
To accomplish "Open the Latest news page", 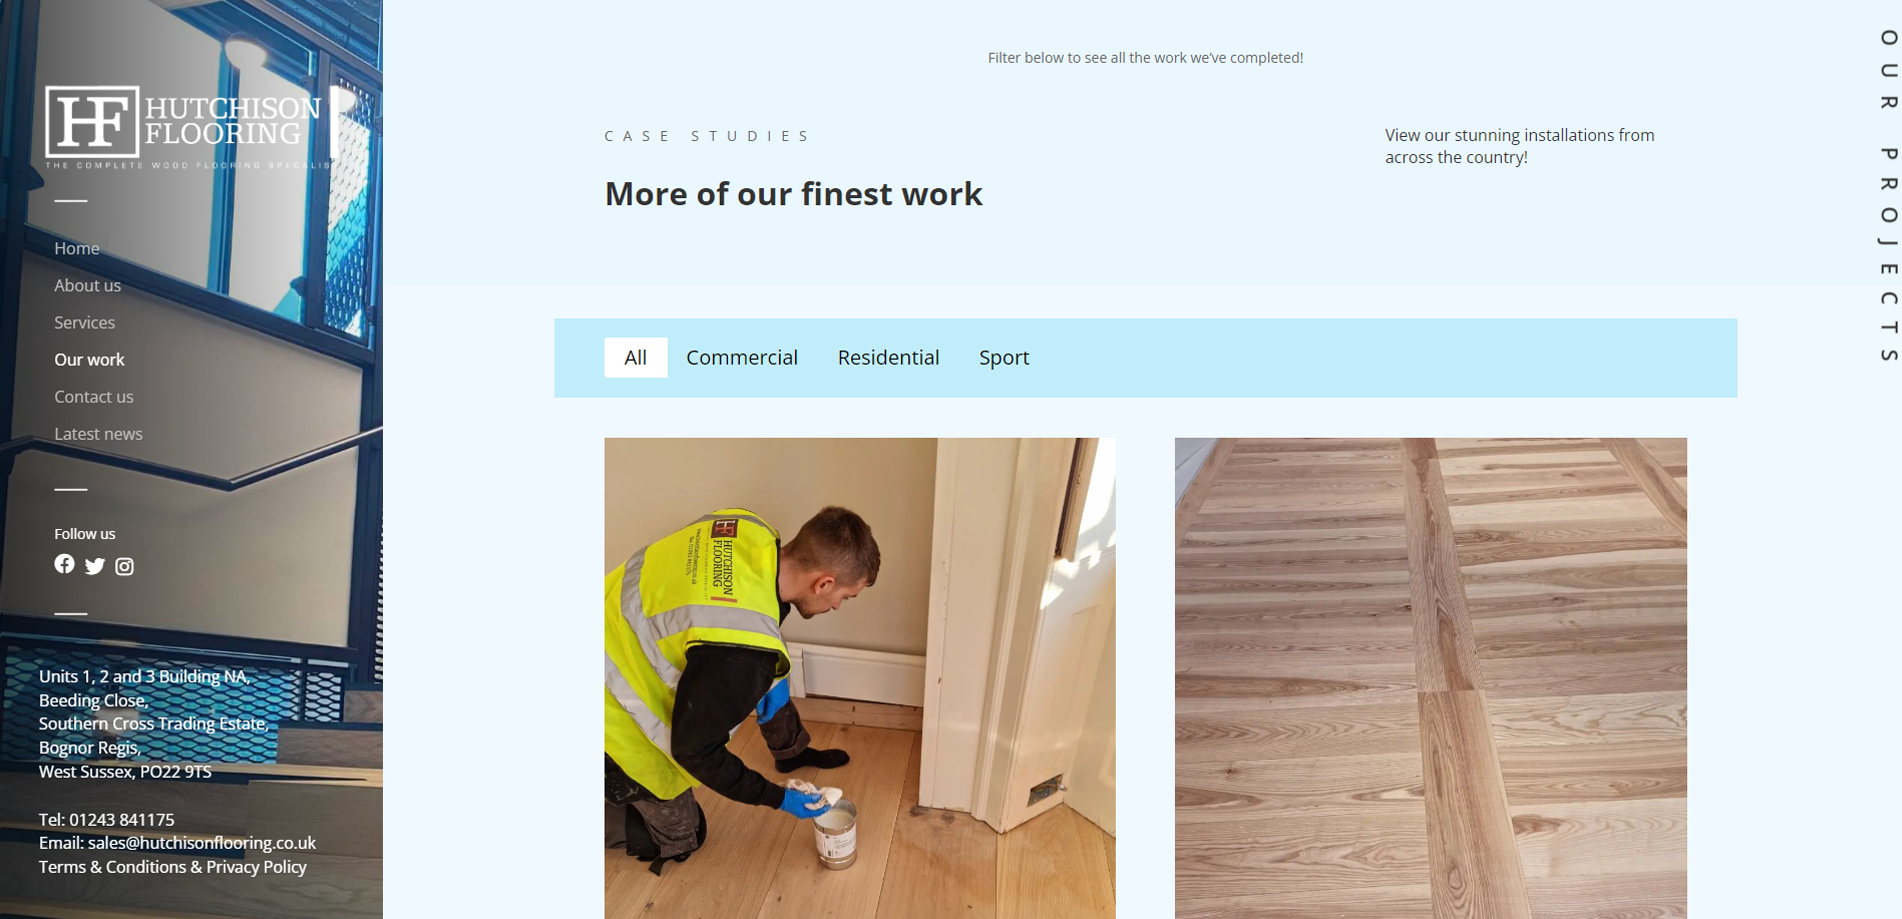I will pyautogui.click(x=98, y=433).
